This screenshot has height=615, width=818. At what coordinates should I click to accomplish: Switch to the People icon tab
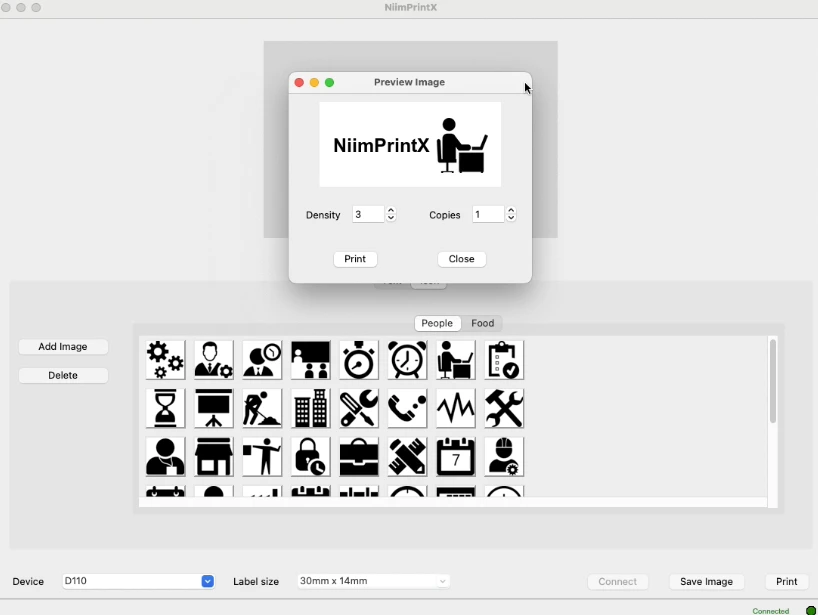[437, 323]
